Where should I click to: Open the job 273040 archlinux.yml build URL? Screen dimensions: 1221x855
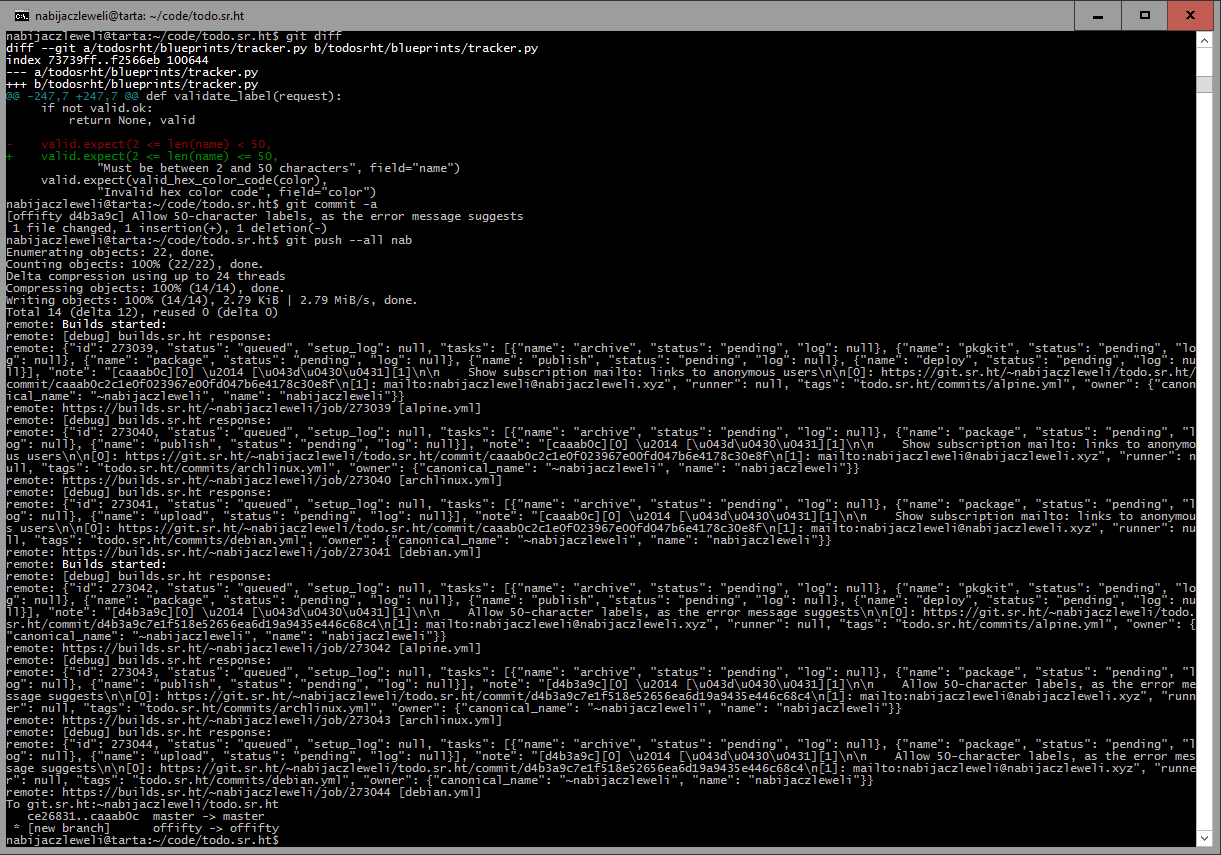[x=229, y=480]
